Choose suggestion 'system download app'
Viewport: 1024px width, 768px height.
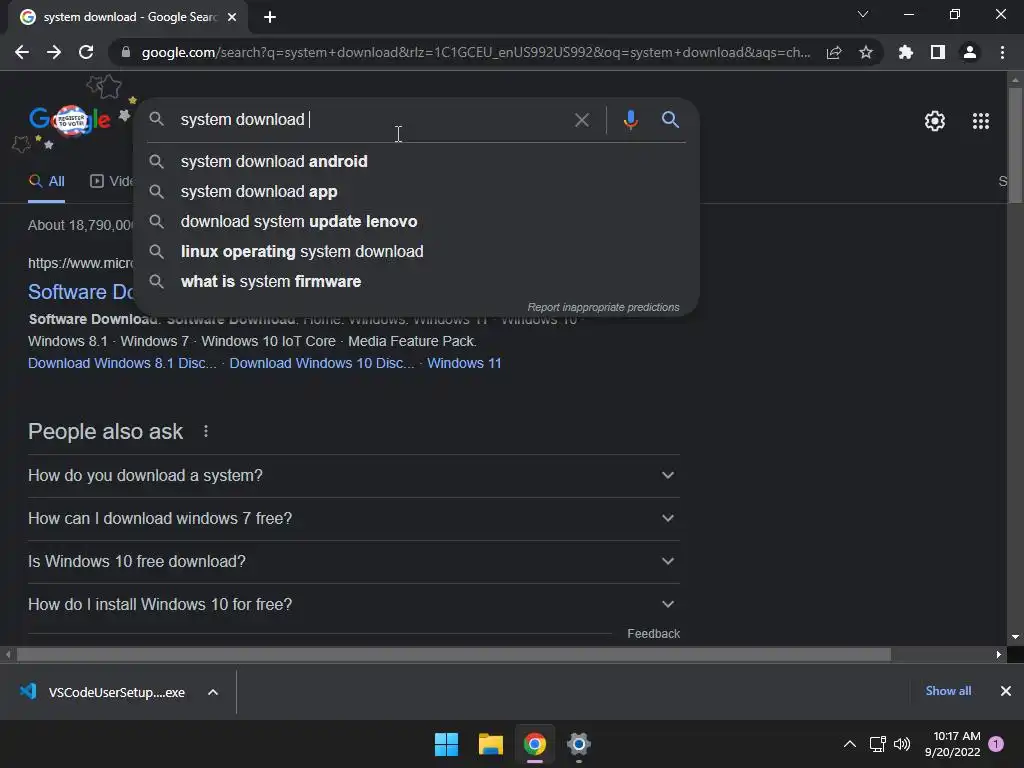416,191
